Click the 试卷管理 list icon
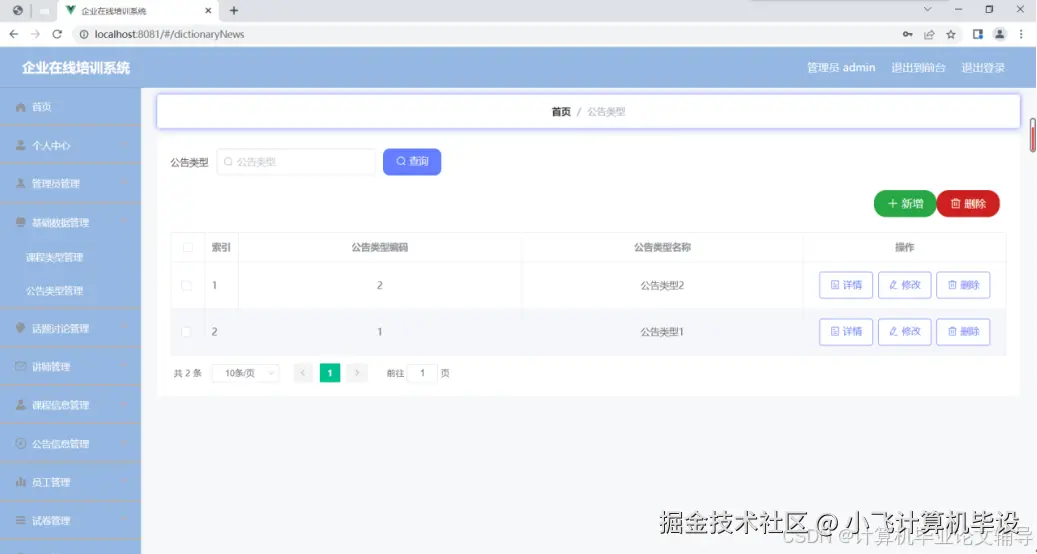The width and height of the screenshot is (1037, 554). [x=21, y=520]
